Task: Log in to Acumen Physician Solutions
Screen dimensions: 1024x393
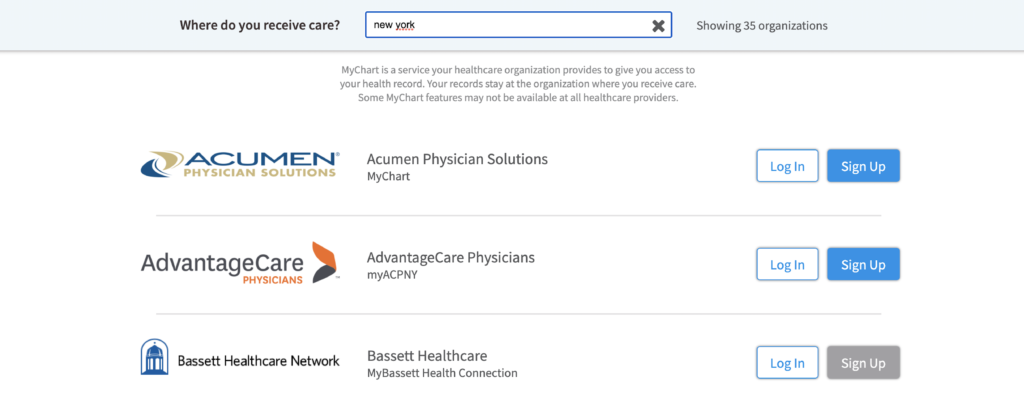Action: (x=787, y=166)
